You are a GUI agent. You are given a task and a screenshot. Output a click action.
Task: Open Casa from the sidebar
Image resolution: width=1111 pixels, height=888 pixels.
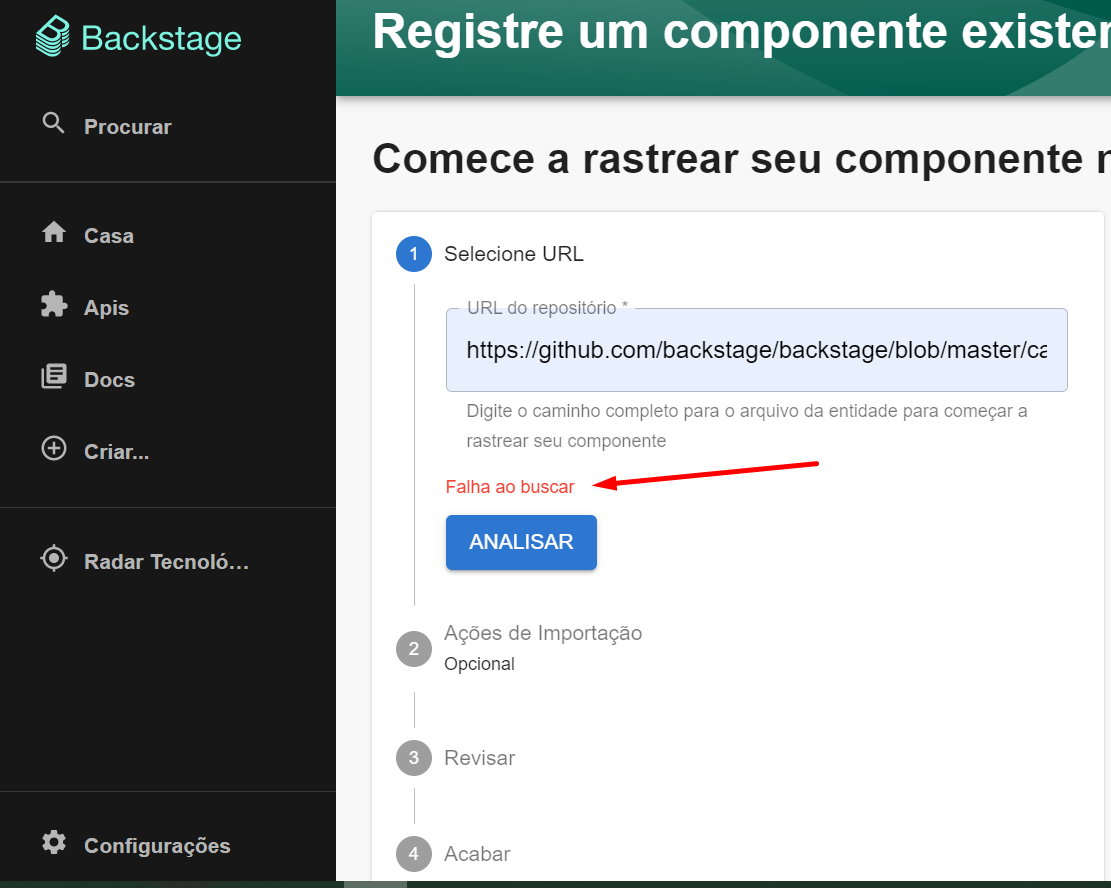[109, 235]
